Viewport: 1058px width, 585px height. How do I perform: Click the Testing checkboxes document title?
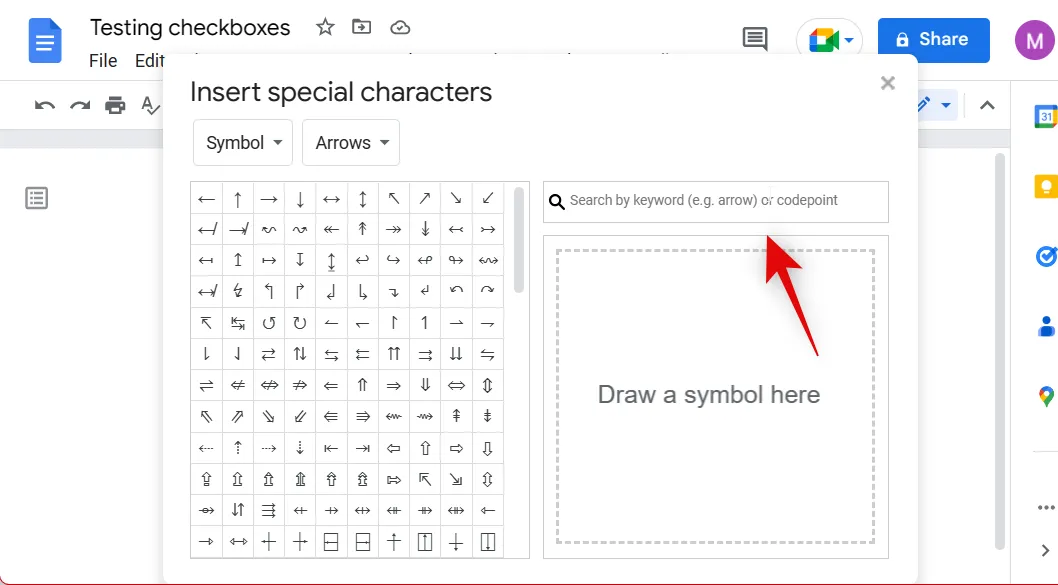(190, 28)
